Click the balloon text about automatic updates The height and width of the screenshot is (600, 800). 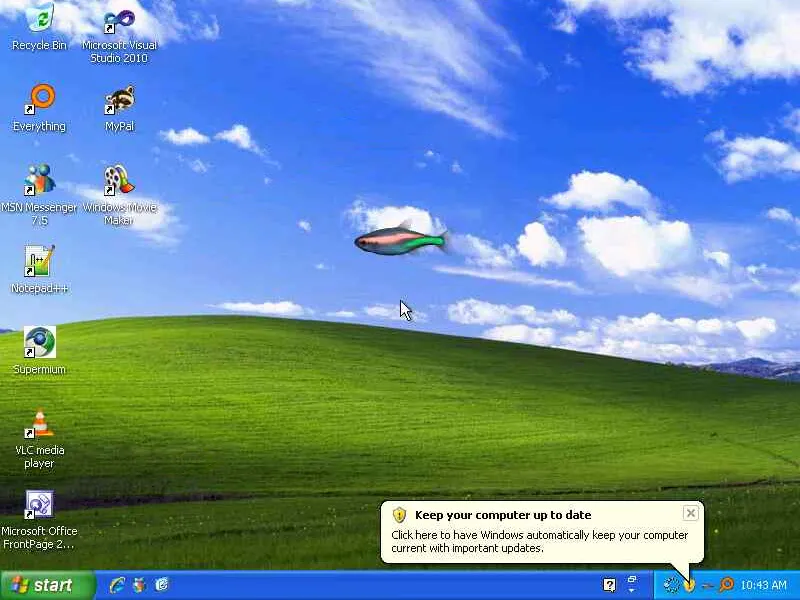539,541
